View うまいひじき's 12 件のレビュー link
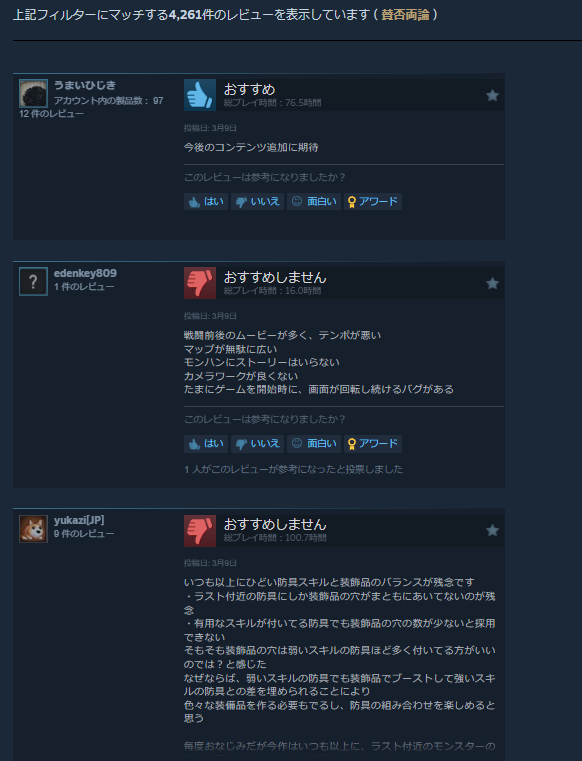Viewport: 582px width, 761px height. coord(51,114)
